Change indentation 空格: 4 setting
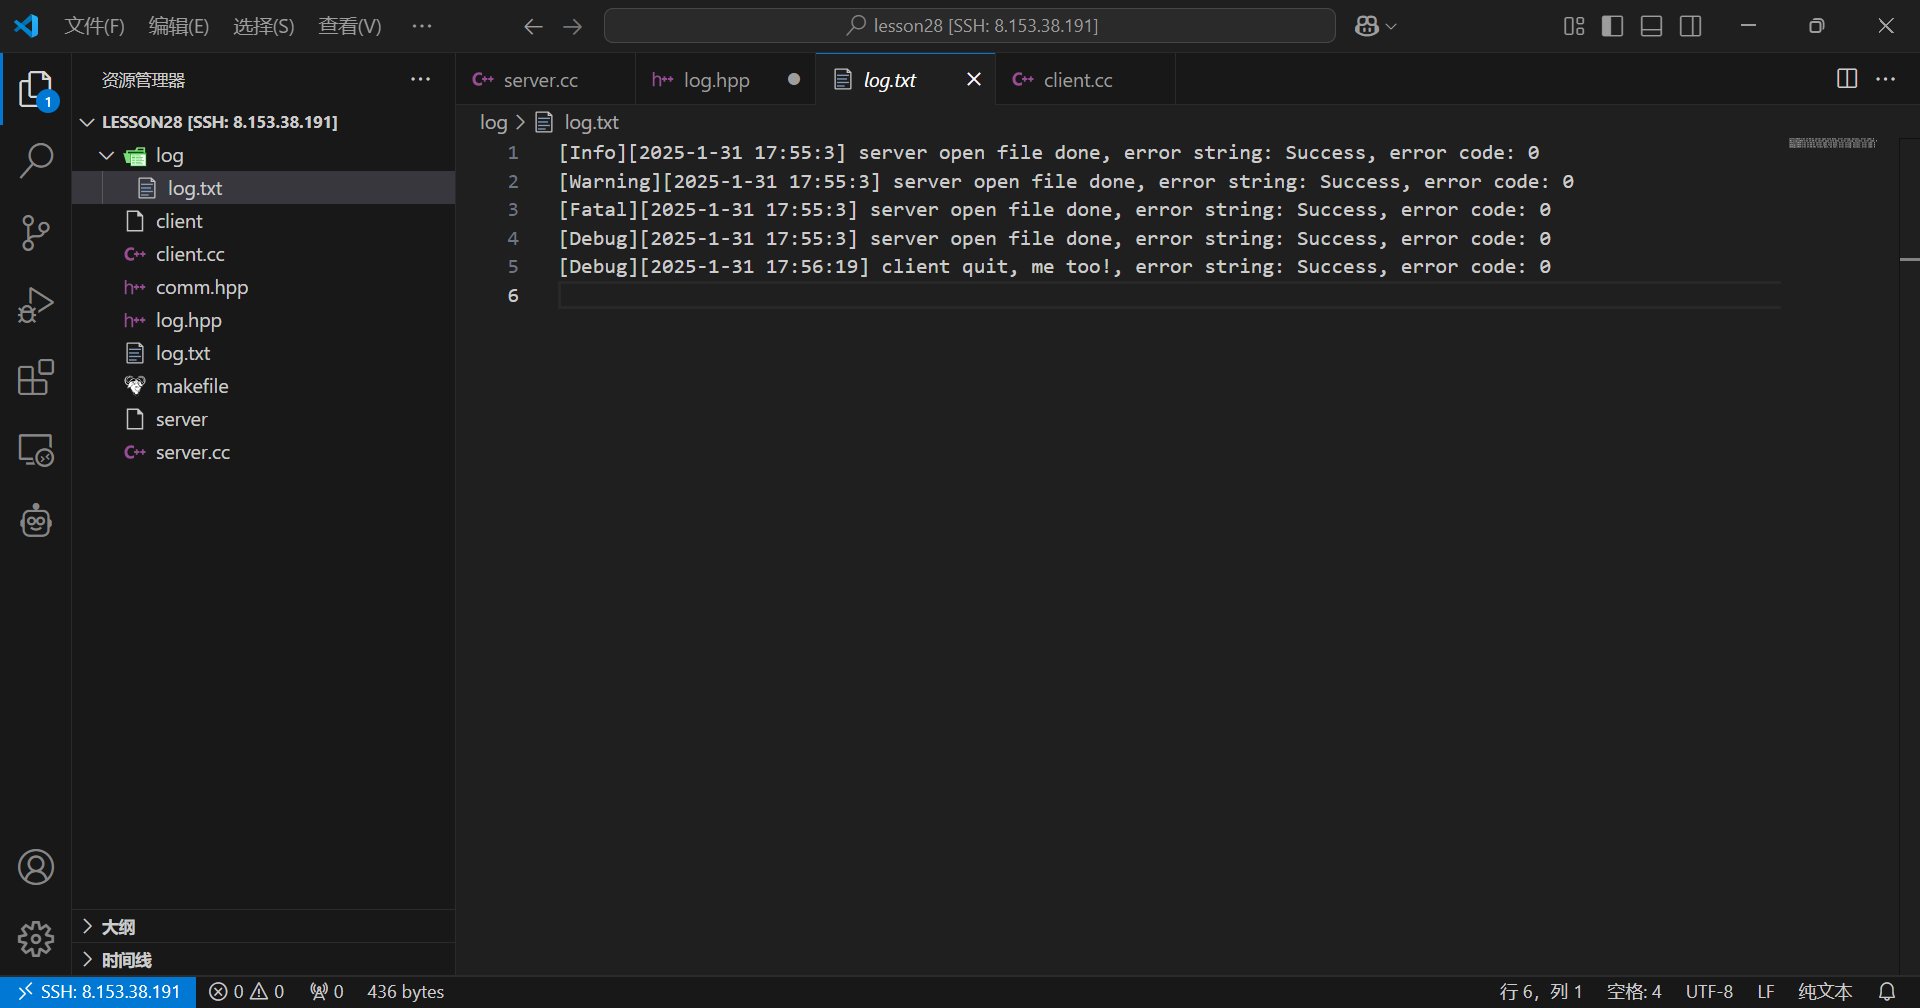1920x1008 pixels. pos(1634,992)
